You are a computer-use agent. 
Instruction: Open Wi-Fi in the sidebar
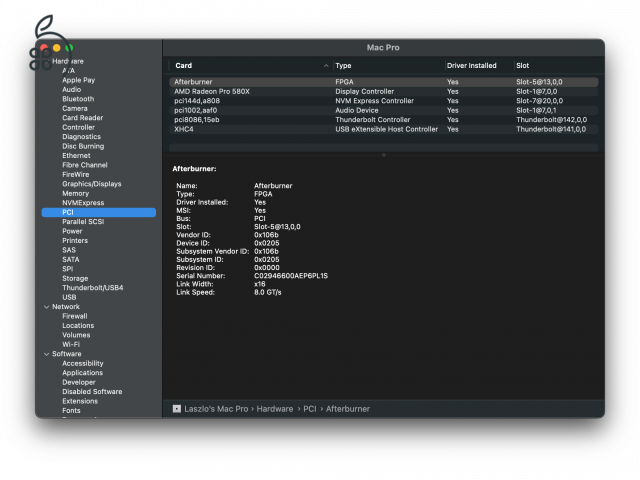[x=71, y=344]
